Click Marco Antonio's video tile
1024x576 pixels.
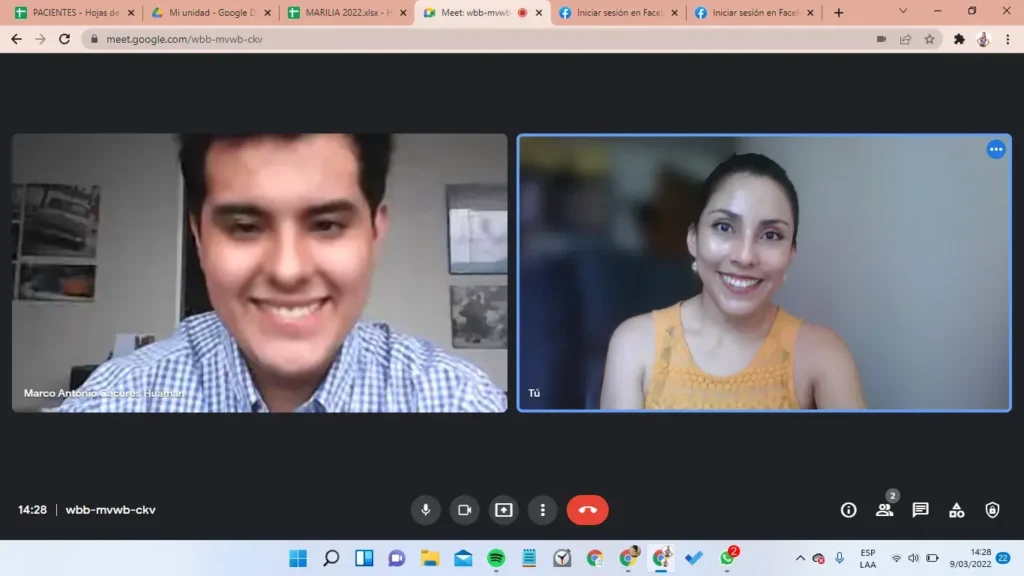click(x=259, y=273)
